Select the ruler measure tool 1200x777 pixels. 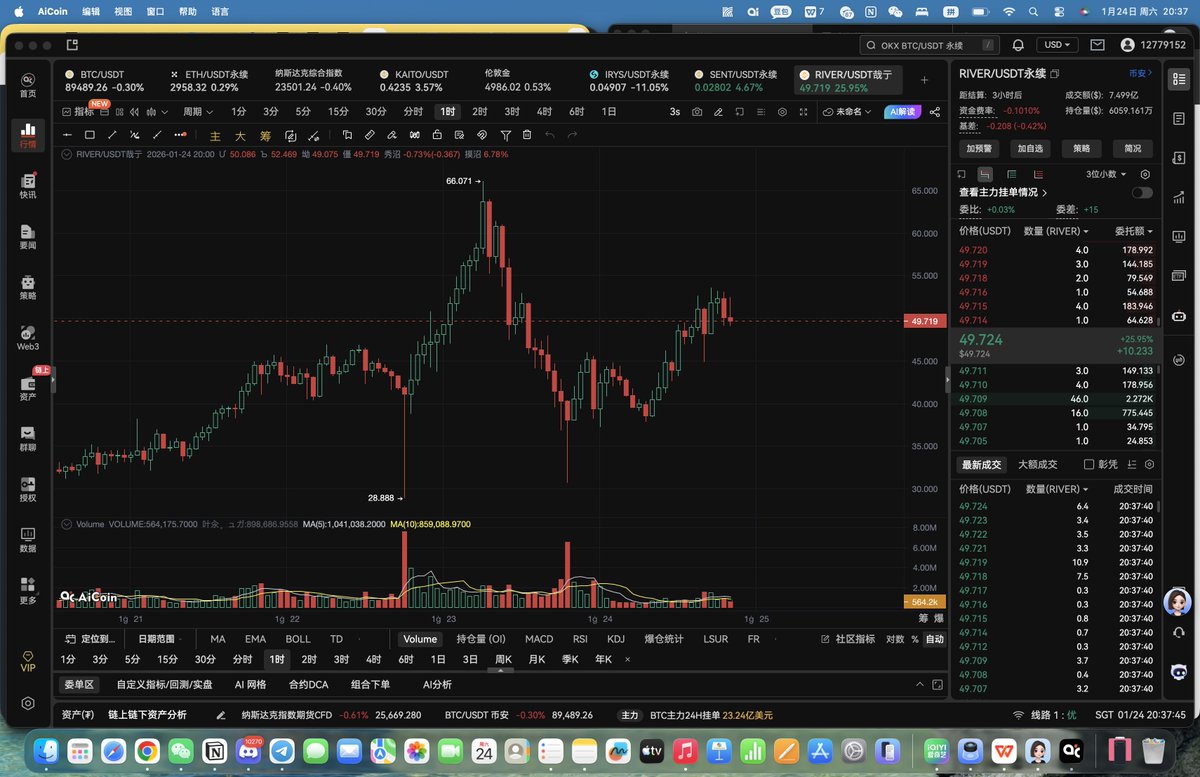pos(369,134)
